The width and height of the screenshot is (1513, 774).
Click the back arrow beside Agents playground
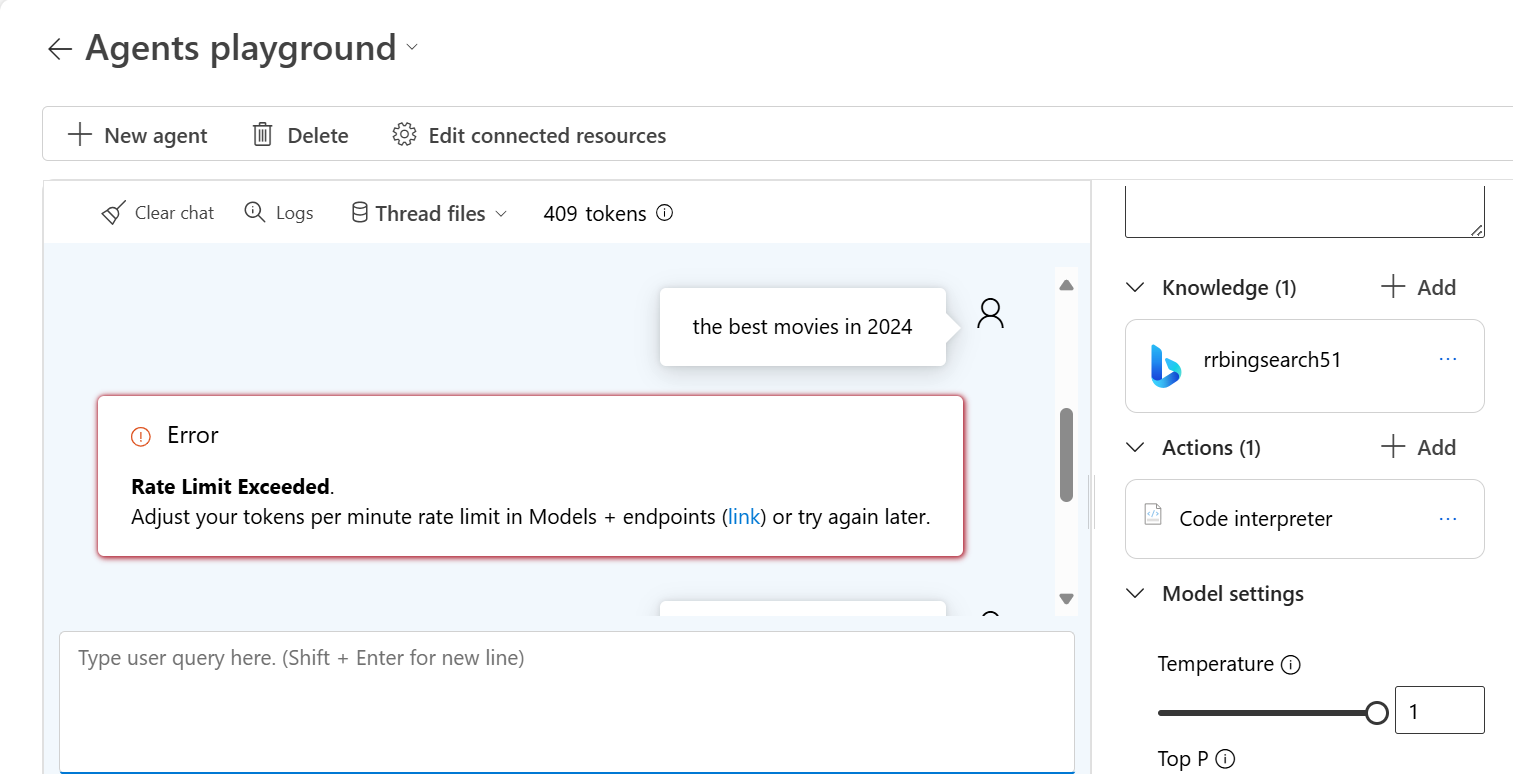(x=60, y=49)
